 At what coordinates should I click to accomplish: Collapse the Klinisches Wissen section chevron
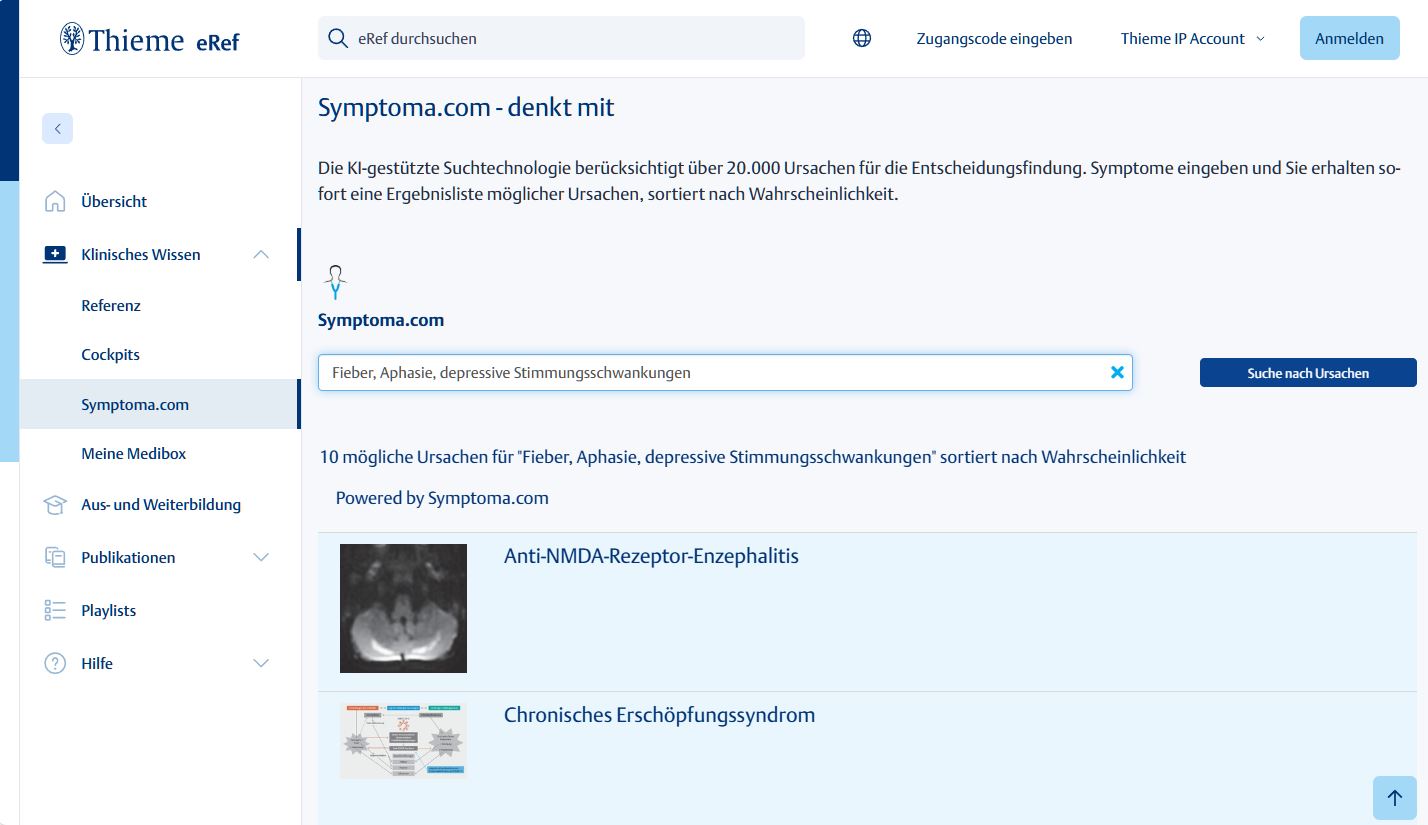pyautogui.click(x=261, y=254)
